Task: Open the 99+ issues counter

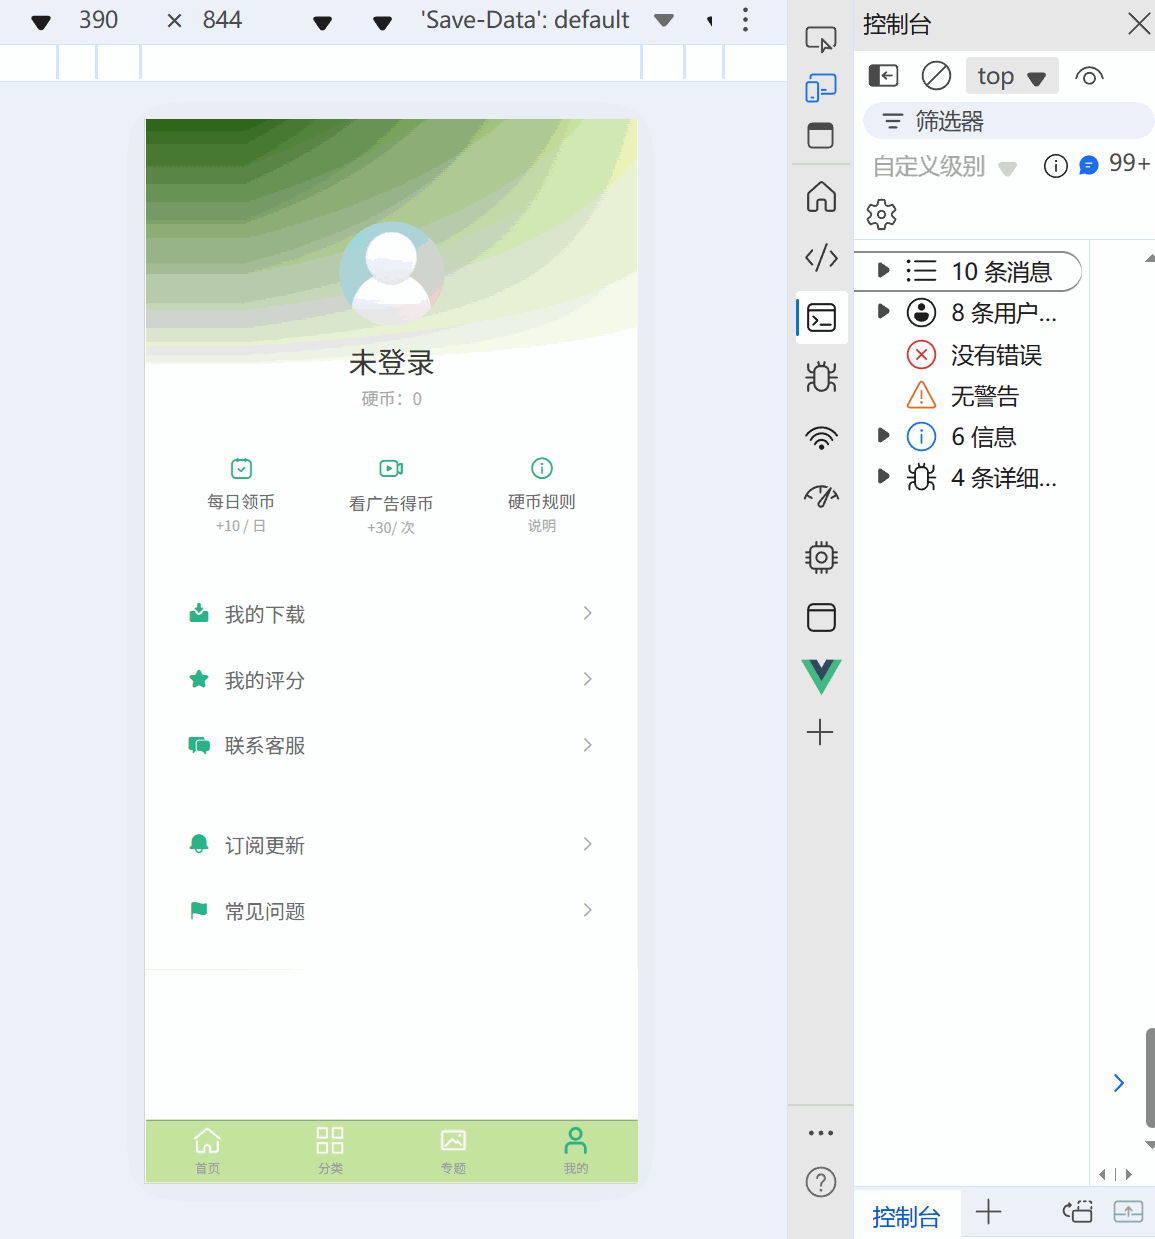Action: click(x=1115, y=164)
